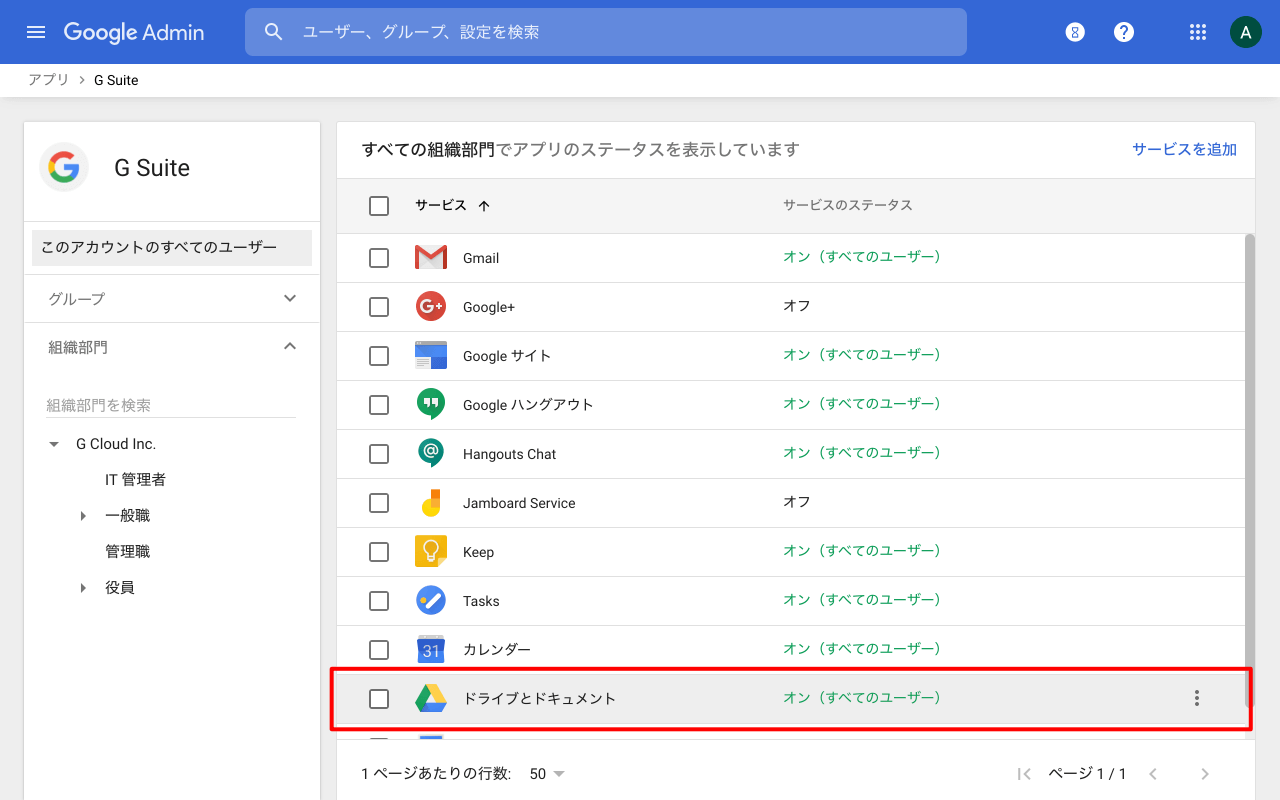Click the Hangouts Chat icon
Screen dimensions: 1280x800
point(431,453)
